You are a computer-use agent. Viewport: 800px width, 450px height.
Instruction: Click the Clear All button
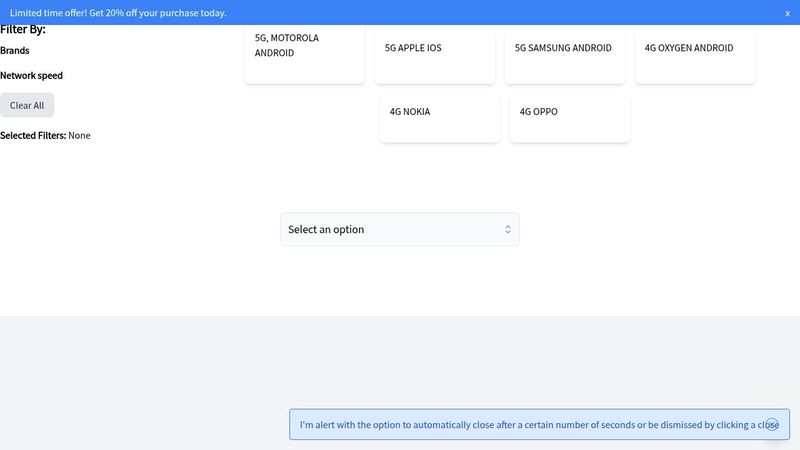(x=27, y=105)
